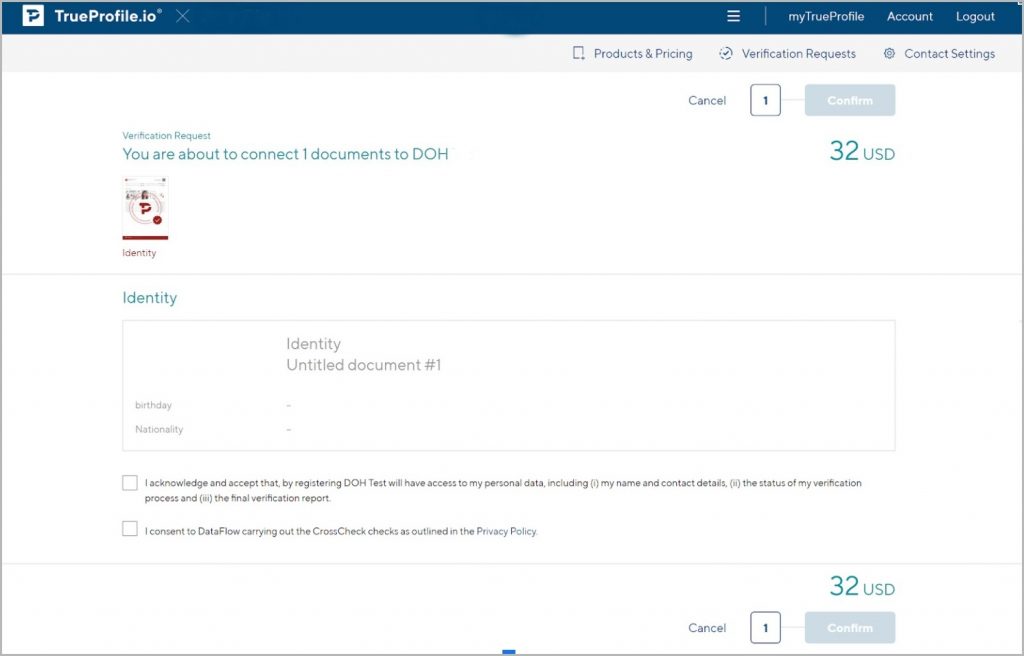Click the top '32 USD' price
The image size is (1024, 656).
coord(862,151)
